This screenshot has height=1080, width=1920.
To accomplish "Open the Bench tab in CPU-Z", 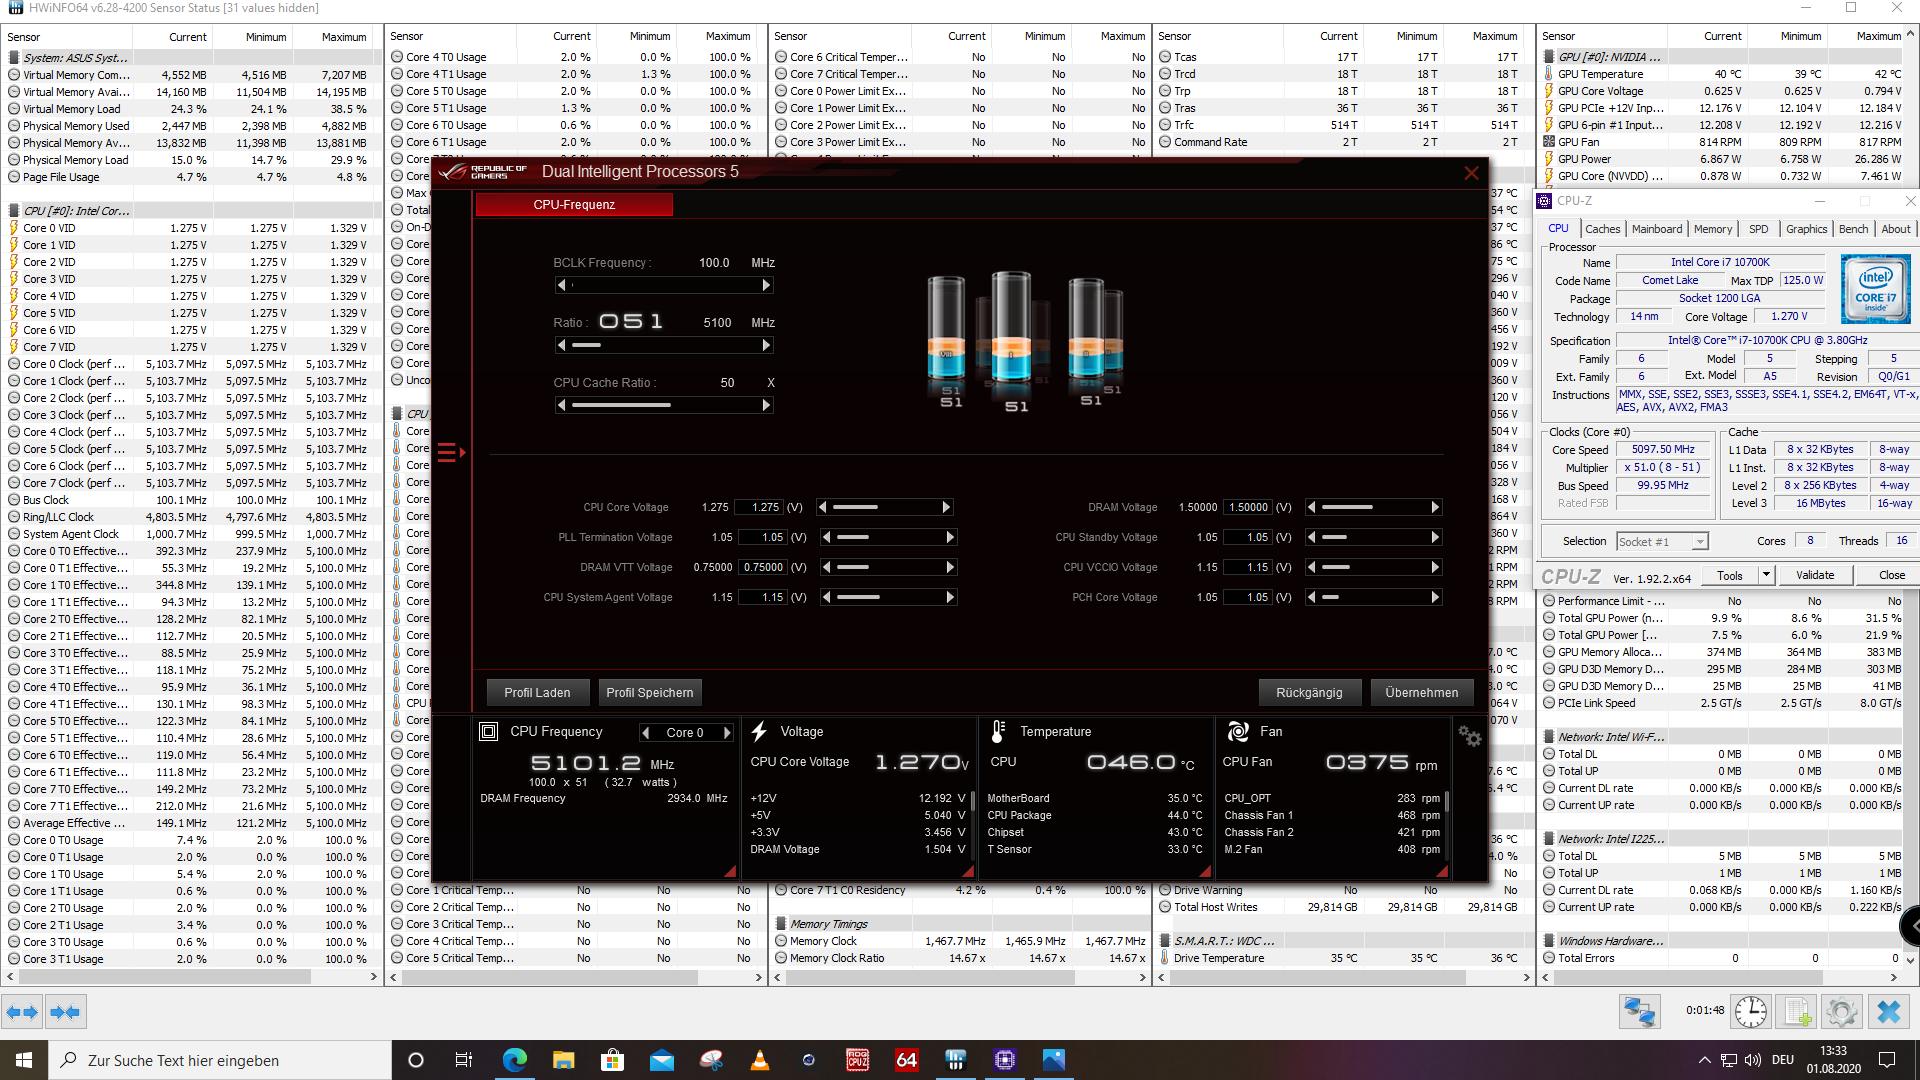I will pos(1853,229).
